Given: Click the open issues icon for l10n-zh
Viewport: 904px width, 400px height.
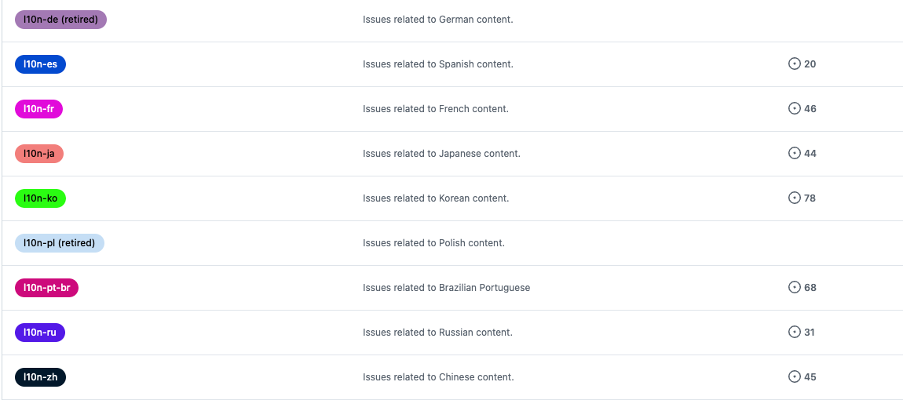Looking at the screenshot, I should (795, 377).
